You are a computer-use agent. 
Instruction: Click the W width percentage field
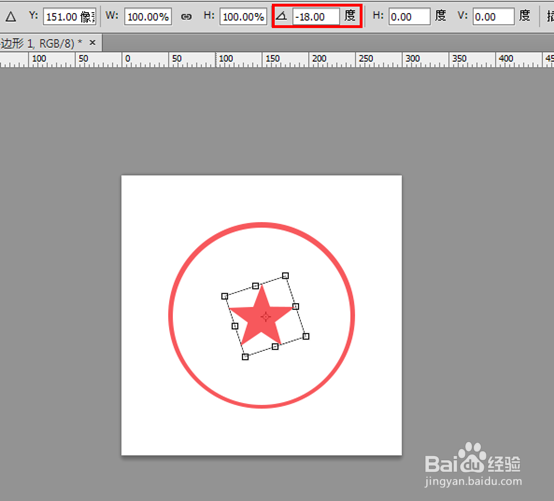[x=148, y=17]
